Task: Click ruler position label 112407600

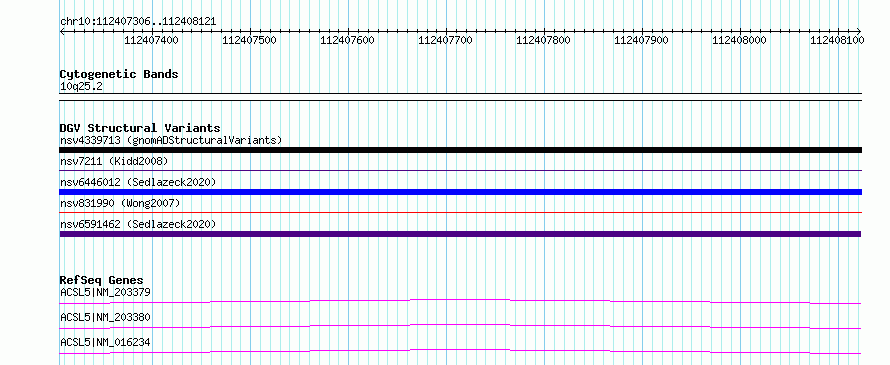Action: (x=347, y=40)
